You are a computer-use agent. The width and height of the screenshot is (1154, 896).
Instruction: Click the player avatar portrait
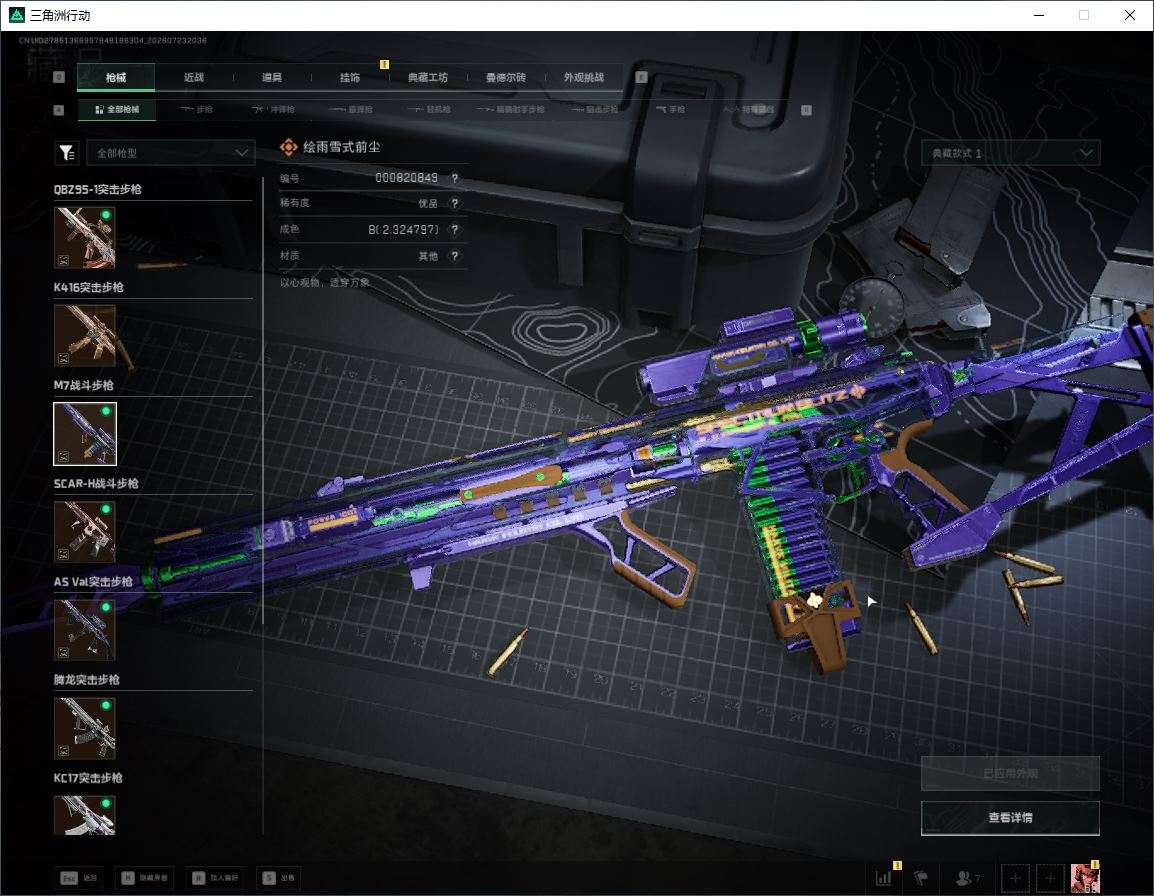(1085, 878)
